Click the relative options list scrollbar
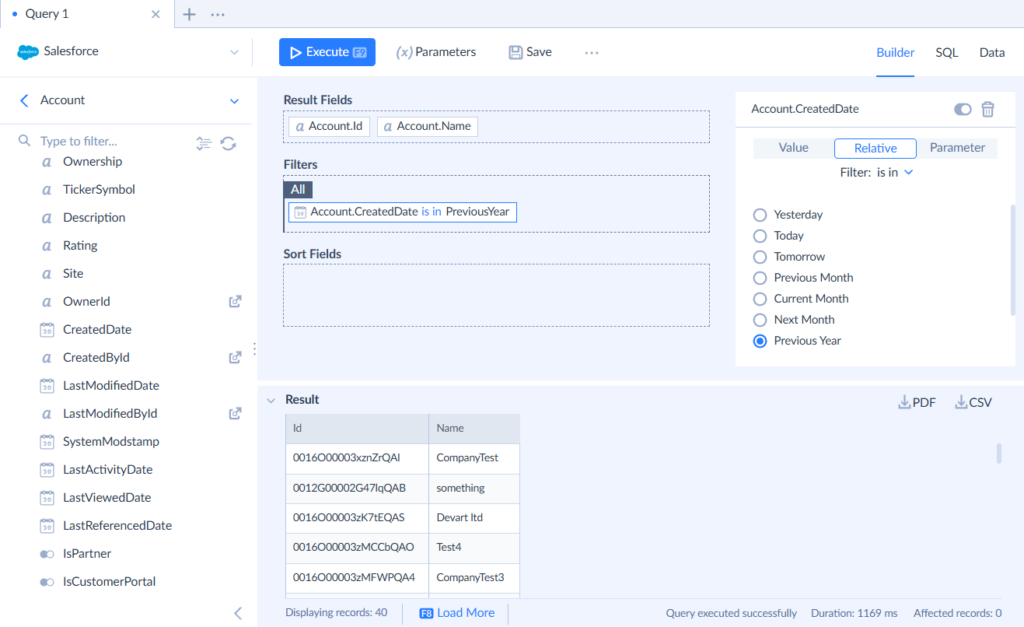This screenshot has width=1024, height=627. click(1013, 261)
